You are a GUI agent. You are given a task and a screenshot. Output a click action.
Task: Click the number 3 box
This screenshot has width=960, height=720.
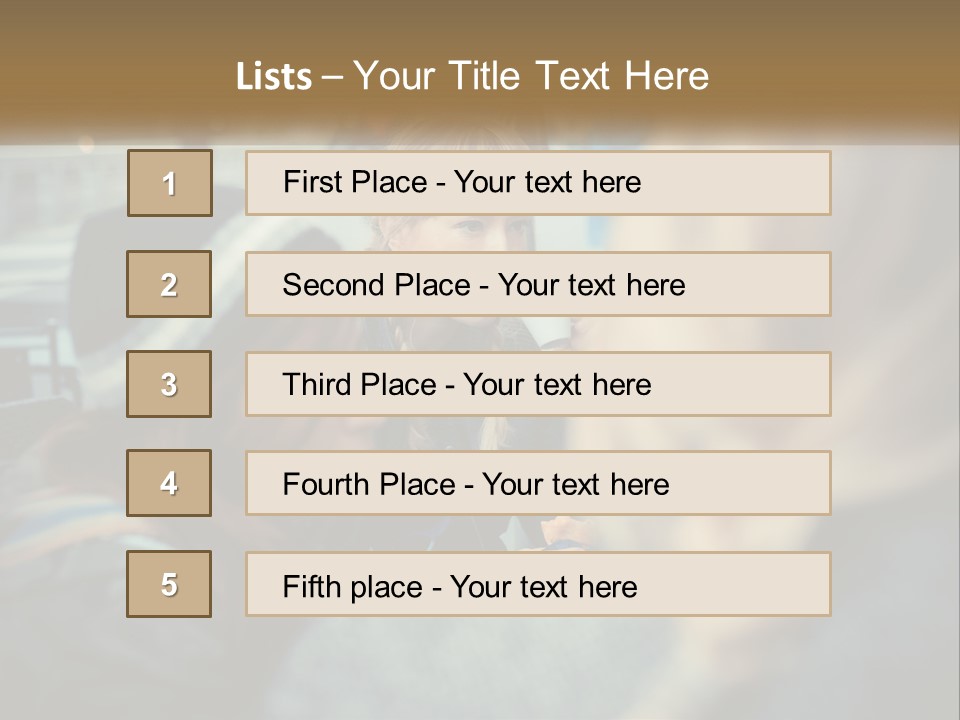tap(169, 384)
